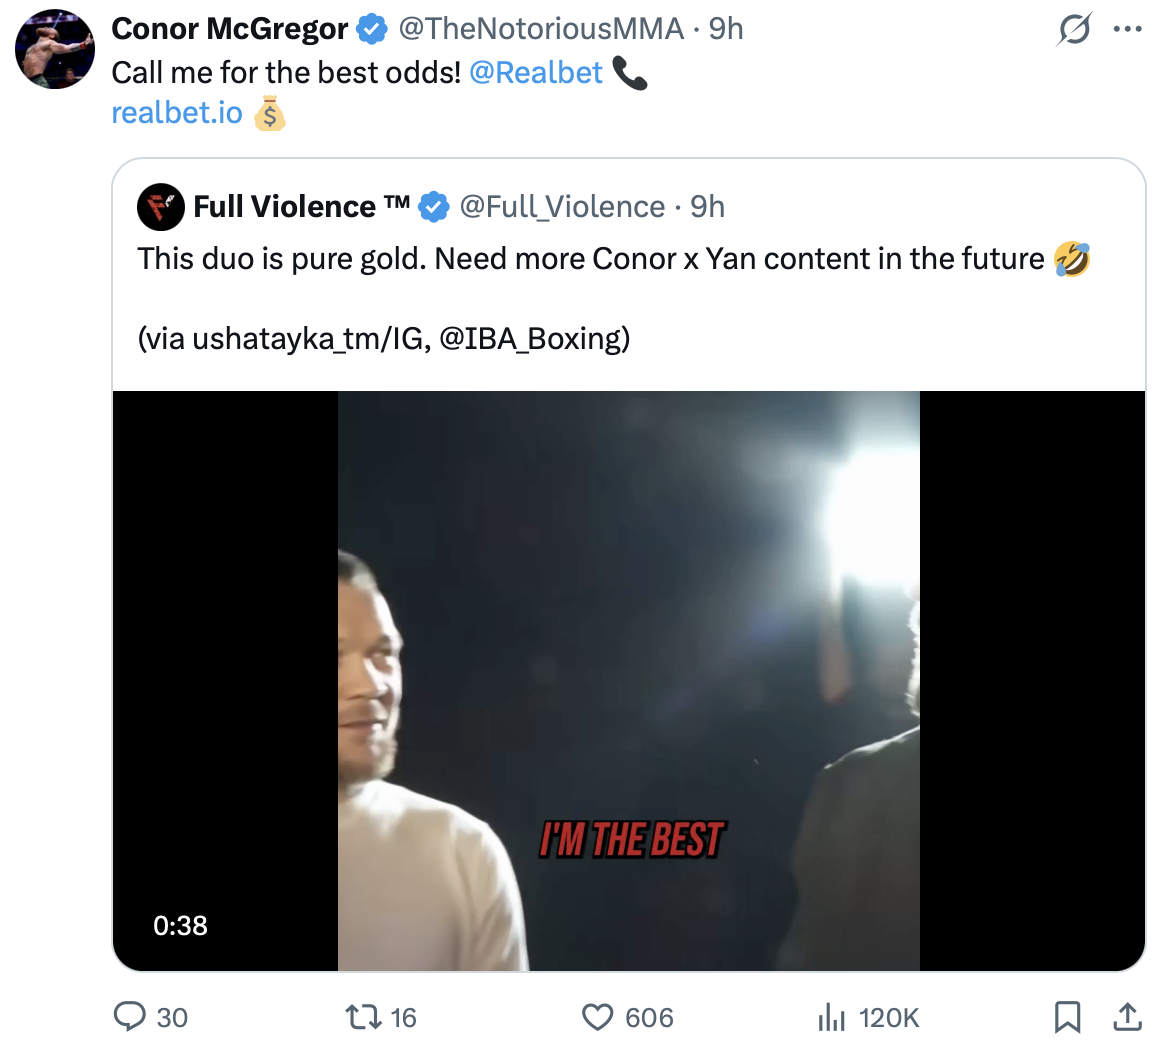The height and width of the screenshot is (1053, 1158).
Task: Click the Grok explain icon
Action: click(x=1074, y=30)
